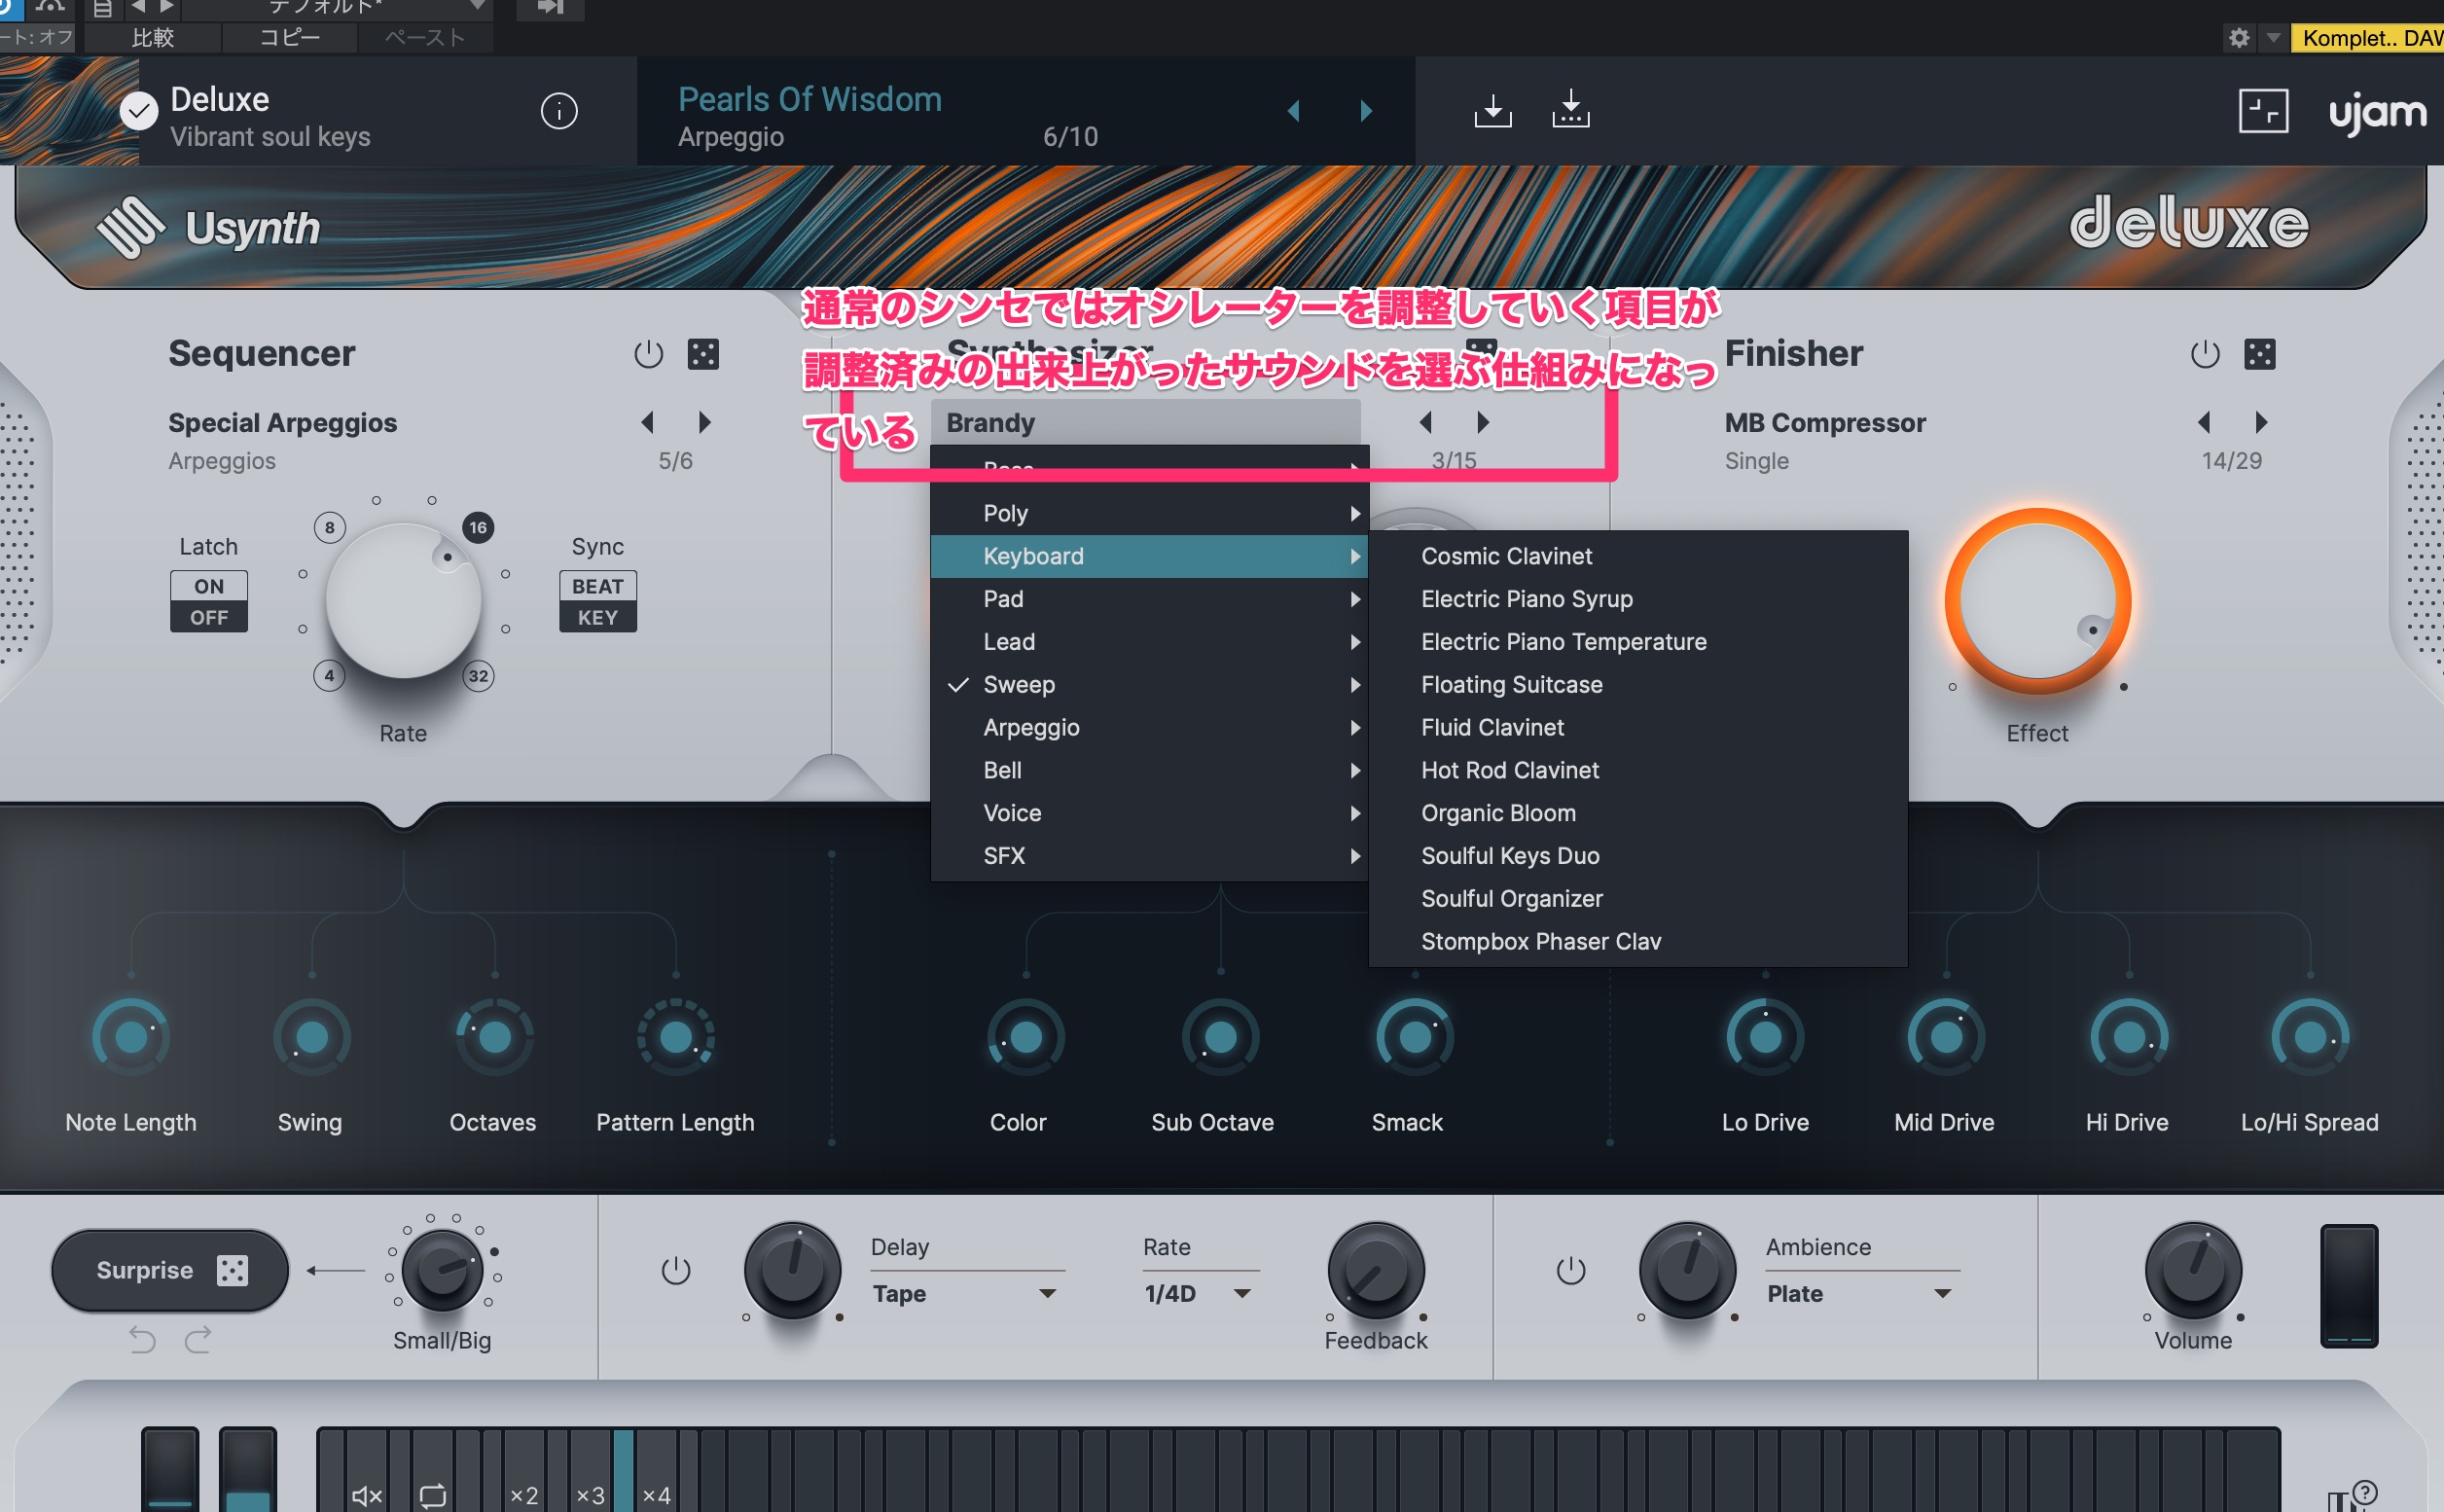Viewport: 2444px width, 1512px height.
Task: Open the Ambience Plate dropdown
Action: click(1858, 1293)
